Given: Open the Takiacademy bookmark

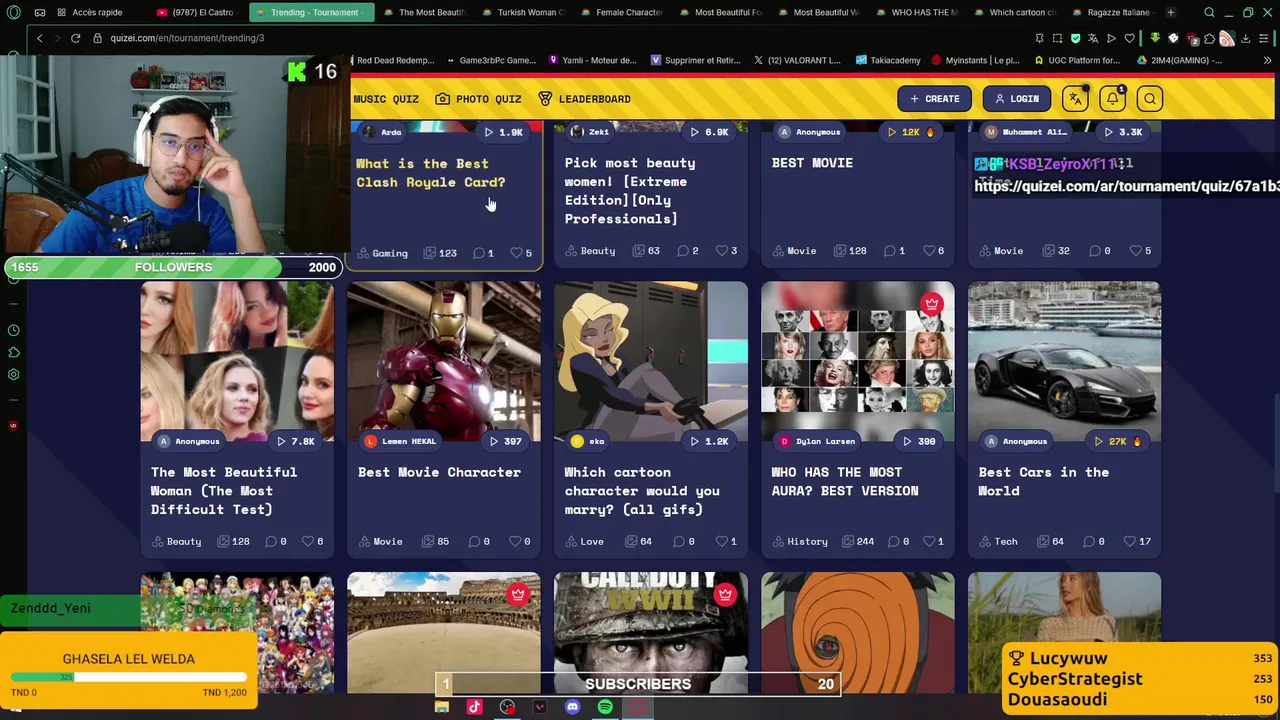Looking at the screenshot, I should pyautogui.click(x=888, y=60).
